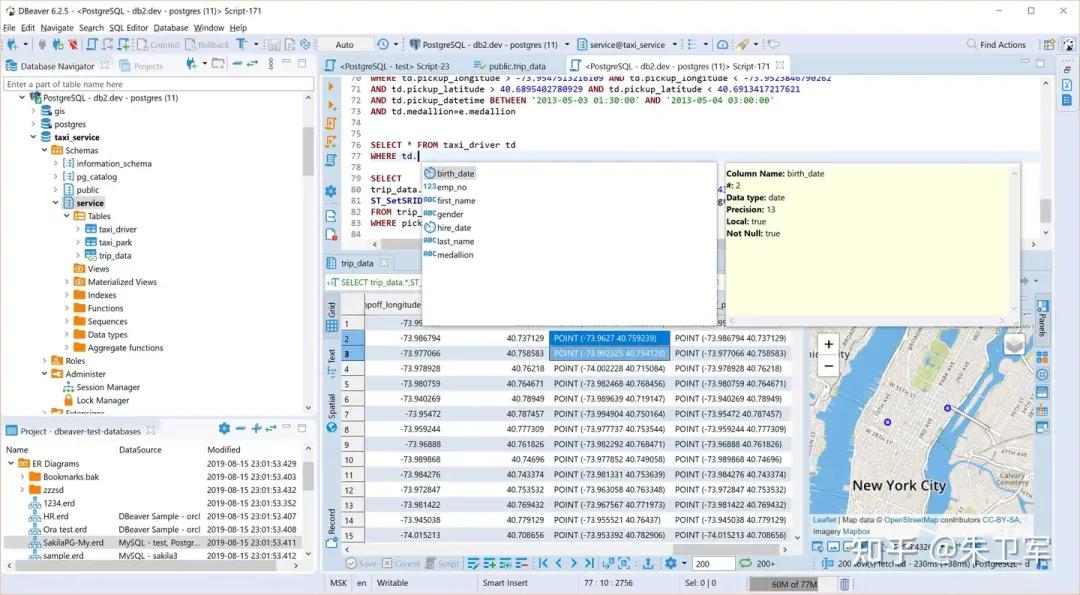Open the OpenStreetMap attribution link

tap(914, 520)
